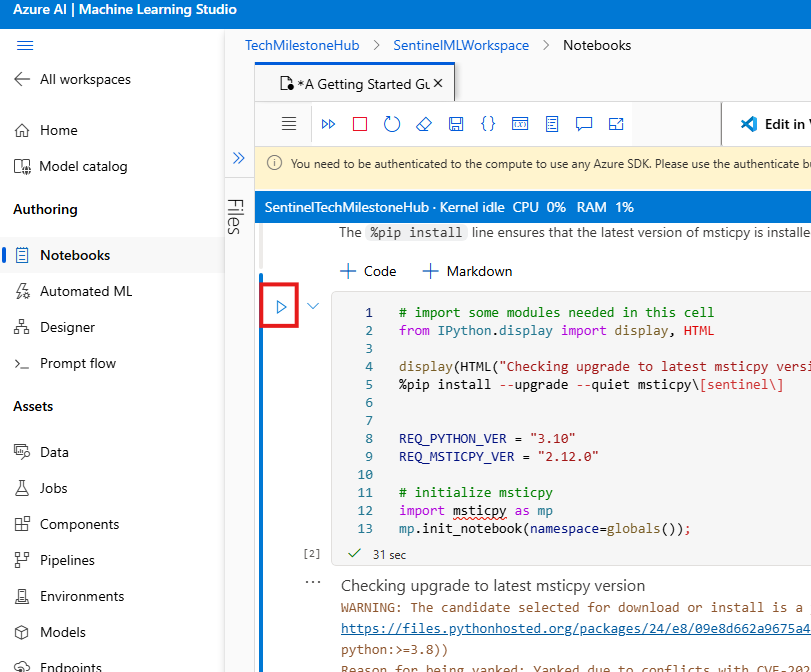Open the files.pythonhosted.org package link
Image resolution: width=811 pixels, height=672 pixels.
pyautogui.click(x=570, y=629)
